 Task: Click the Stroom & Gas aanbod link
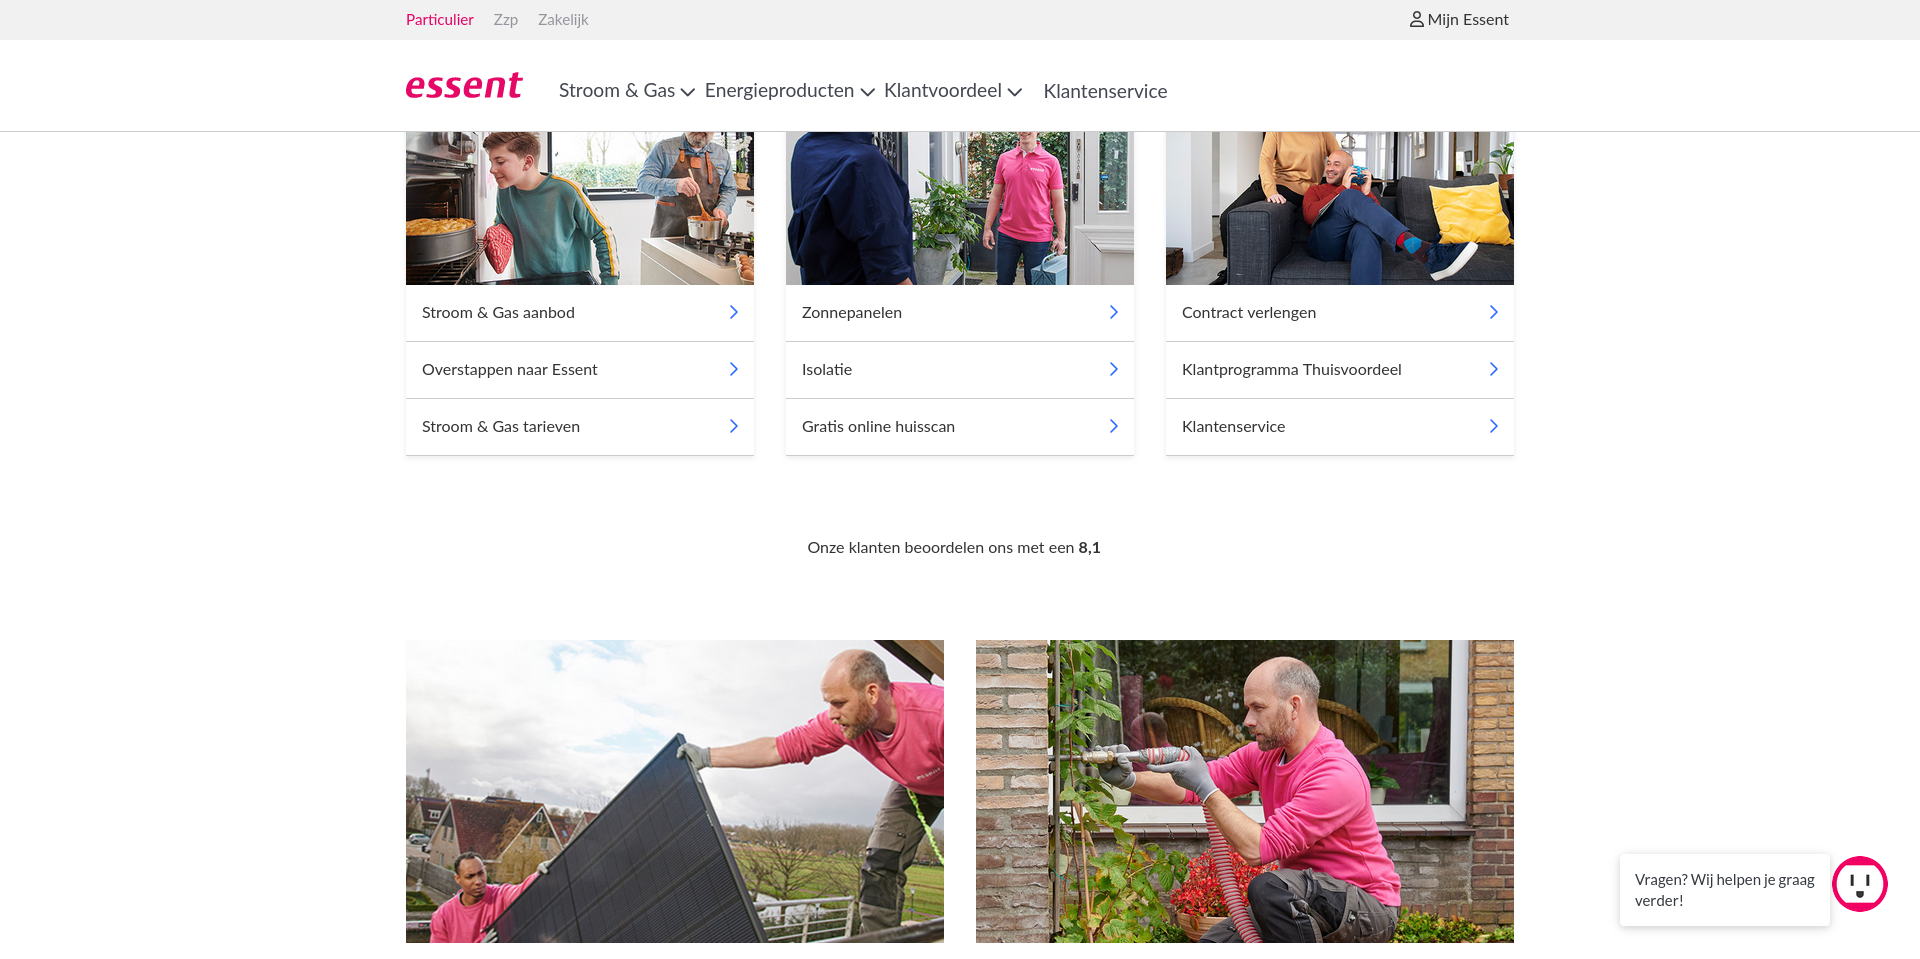click(498, 312)
